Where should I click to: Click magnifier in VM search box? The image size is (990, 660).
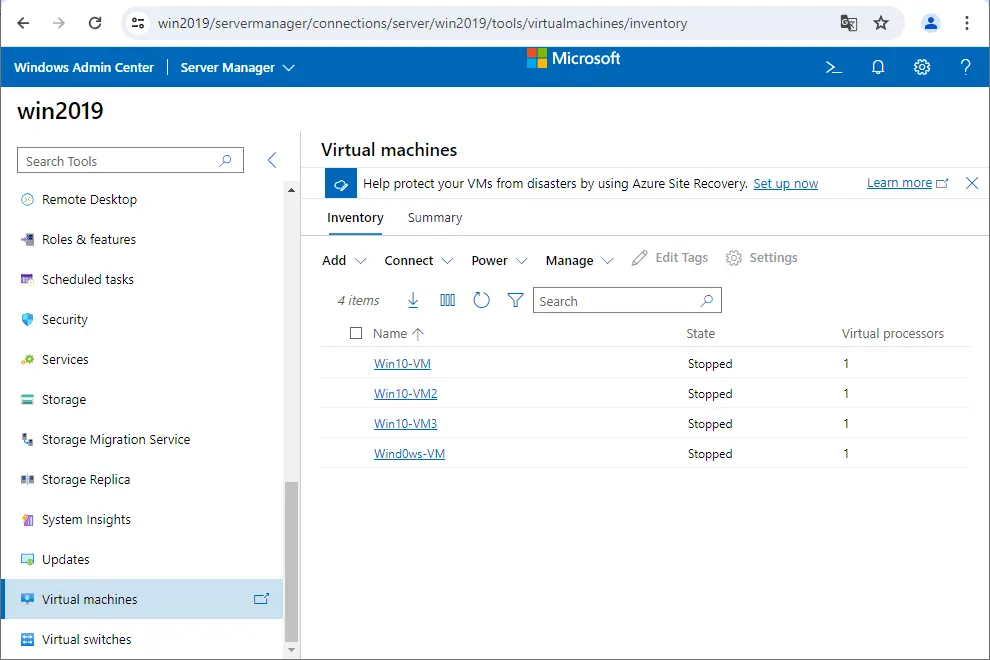707,301
